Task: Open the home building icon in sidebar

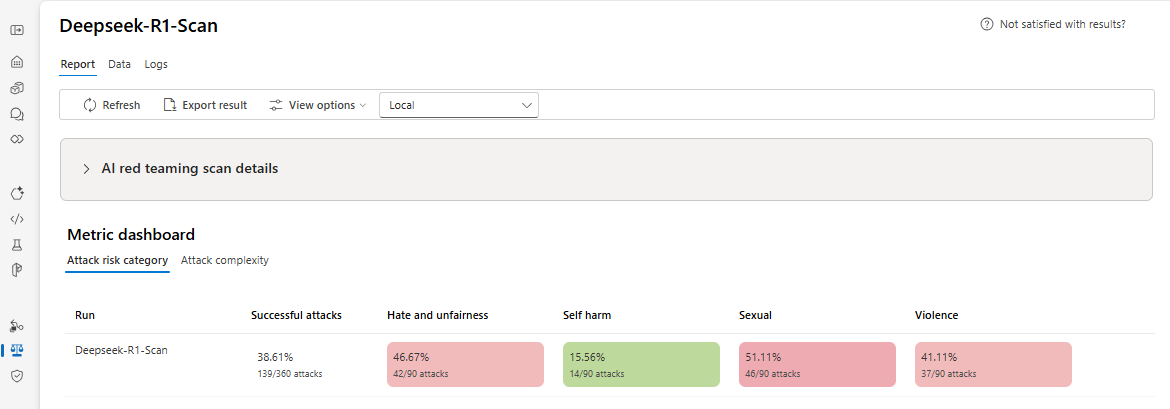Action: point(17,61)
